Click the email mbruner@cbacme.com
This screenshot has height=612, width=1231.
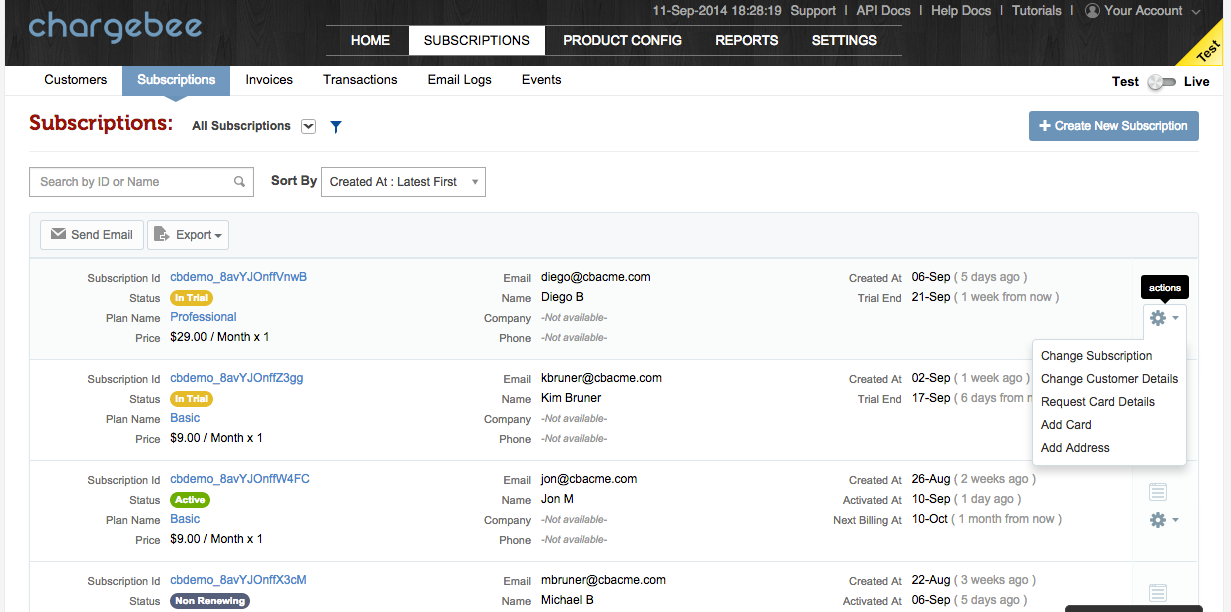(603, 580)
